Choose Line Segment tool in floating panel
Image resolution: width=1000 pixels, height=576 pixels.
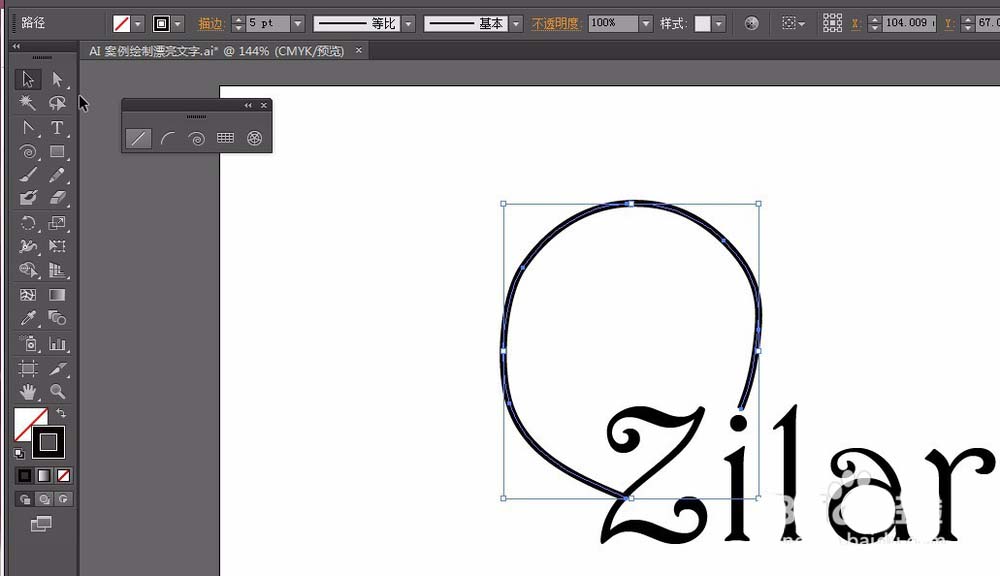click(138, 138)
